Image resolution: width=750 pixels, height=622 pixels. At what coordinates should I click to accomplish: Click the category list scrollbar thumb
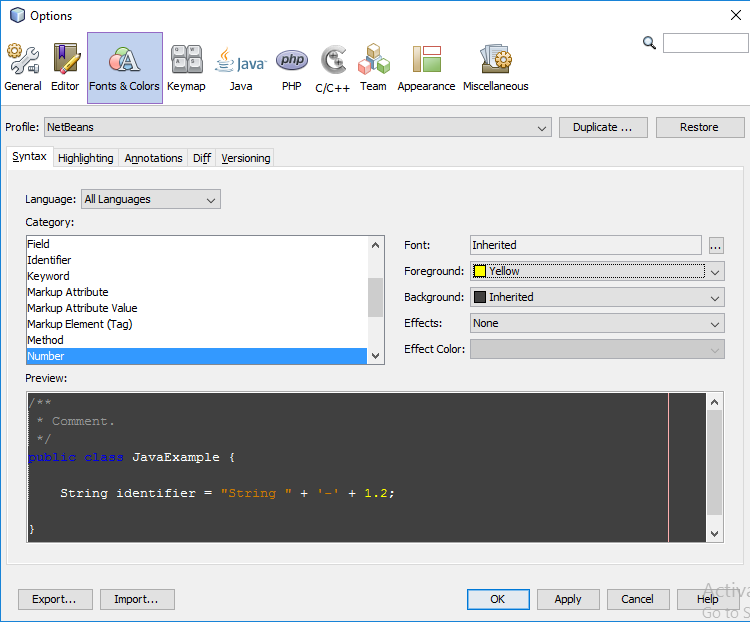point(375,297)
